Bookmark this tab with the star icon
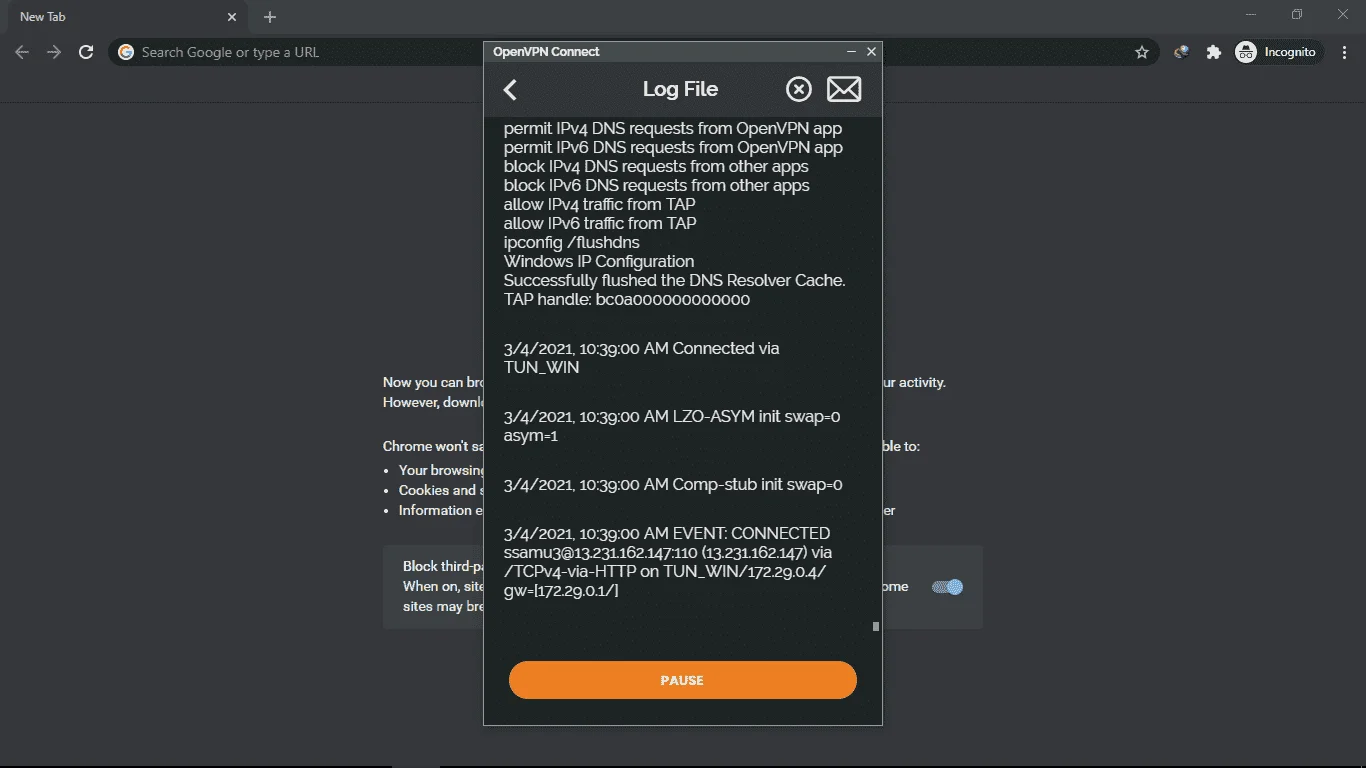The height and width of the screenshot is (768, 1366). click(1142, 52)
